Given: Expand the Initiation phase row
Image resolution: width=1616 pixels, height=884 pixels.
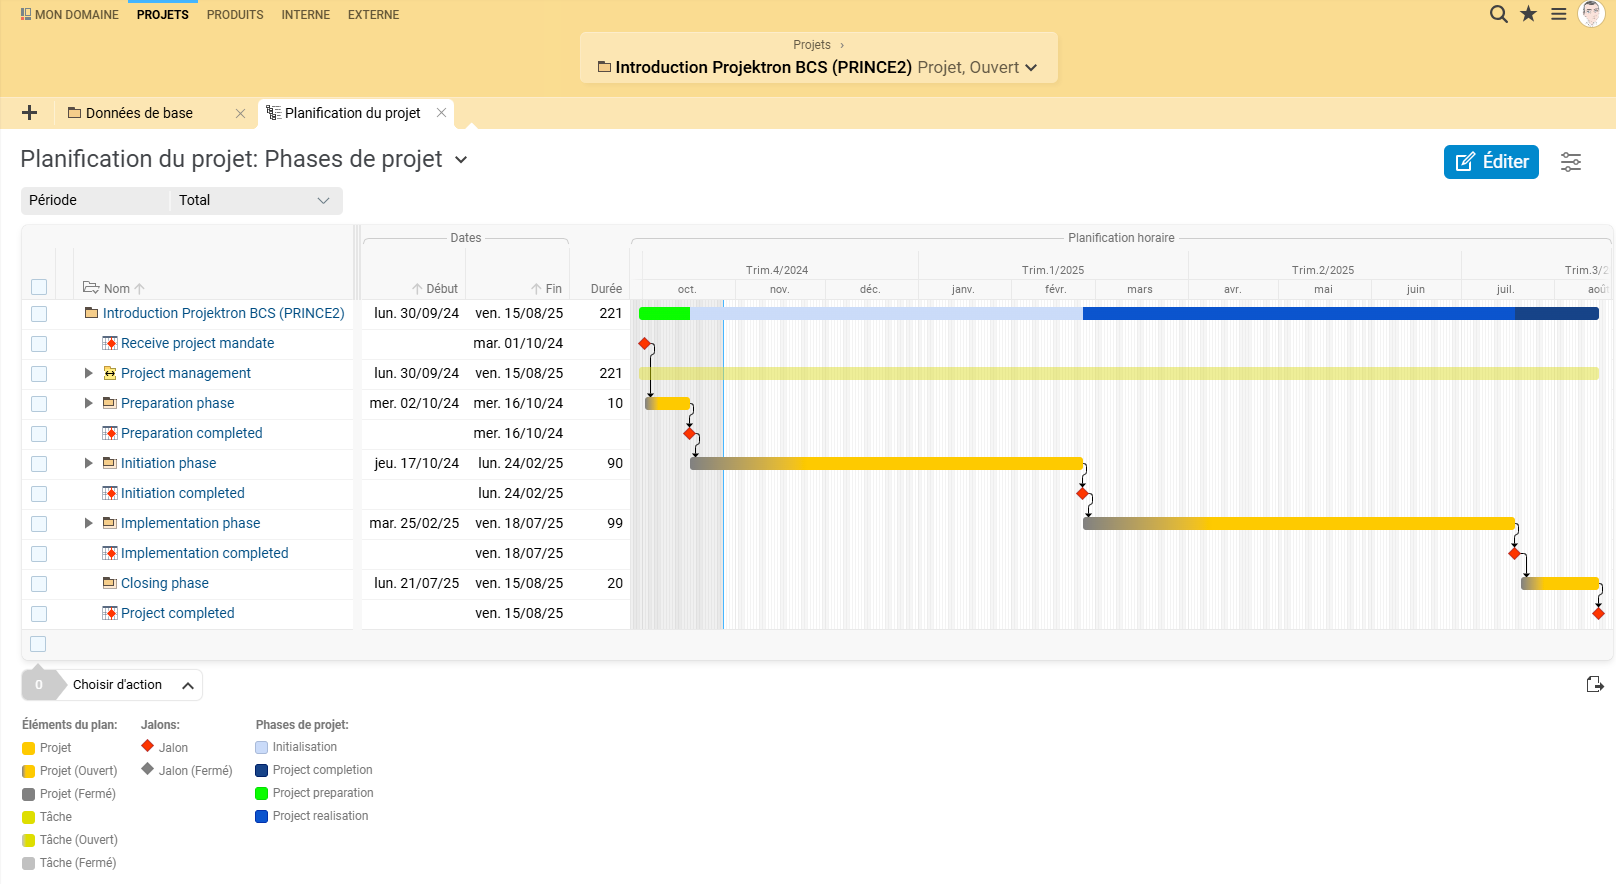Looking at the screenshot, I should [x=88, y=463].
